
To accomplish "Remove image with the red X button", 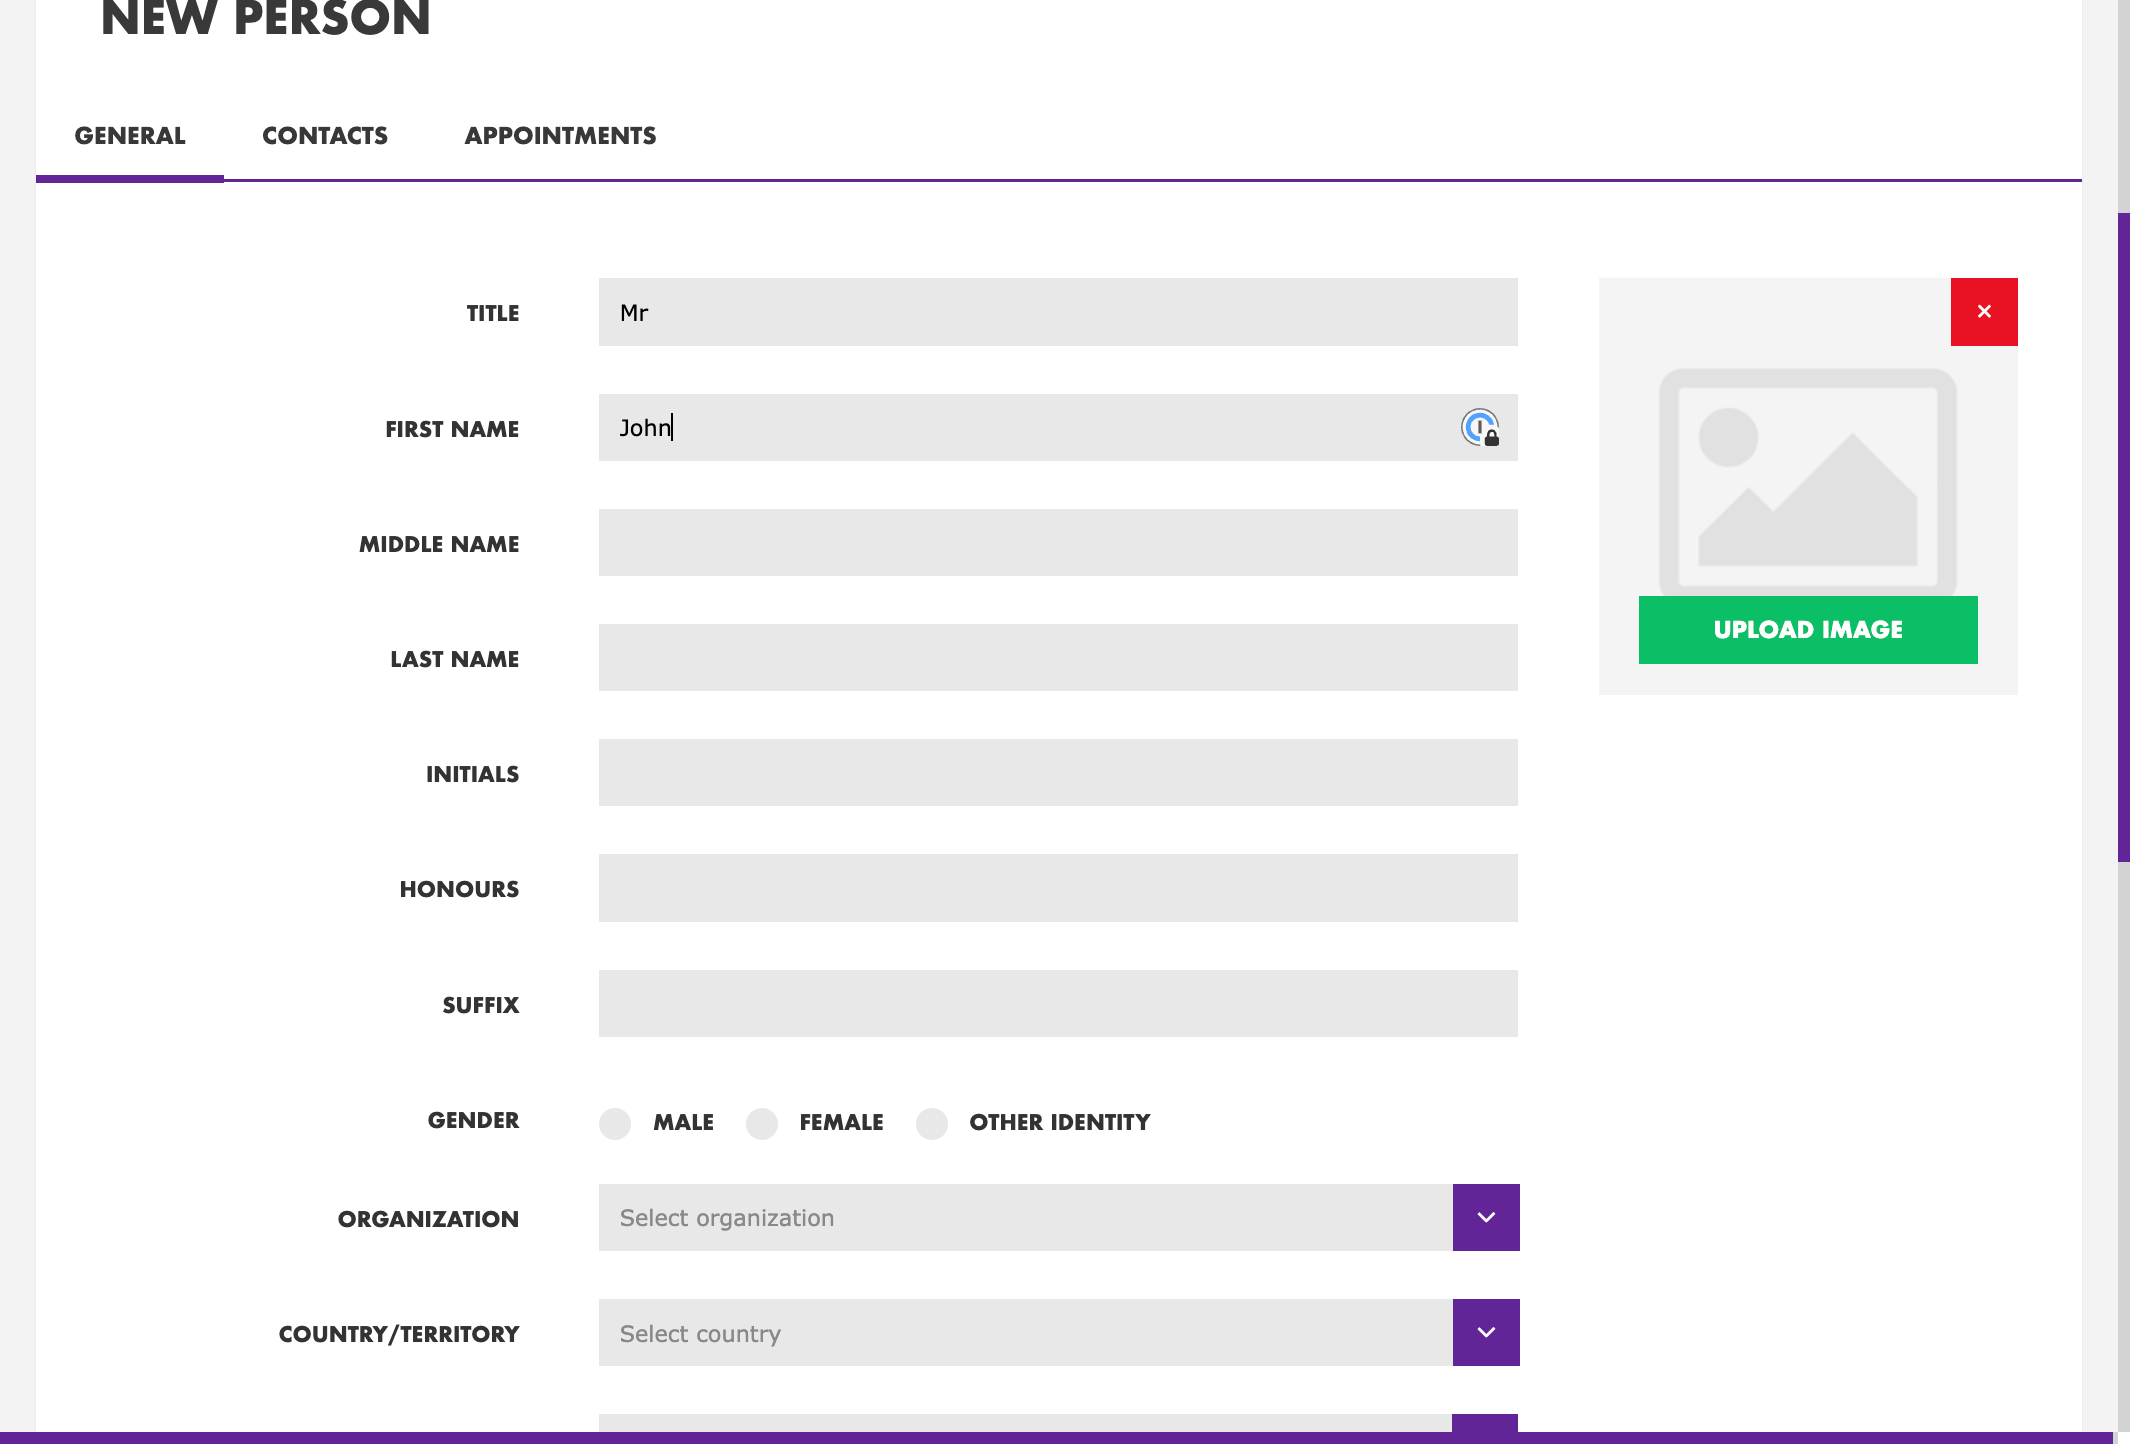I will tap(1984, 312).
